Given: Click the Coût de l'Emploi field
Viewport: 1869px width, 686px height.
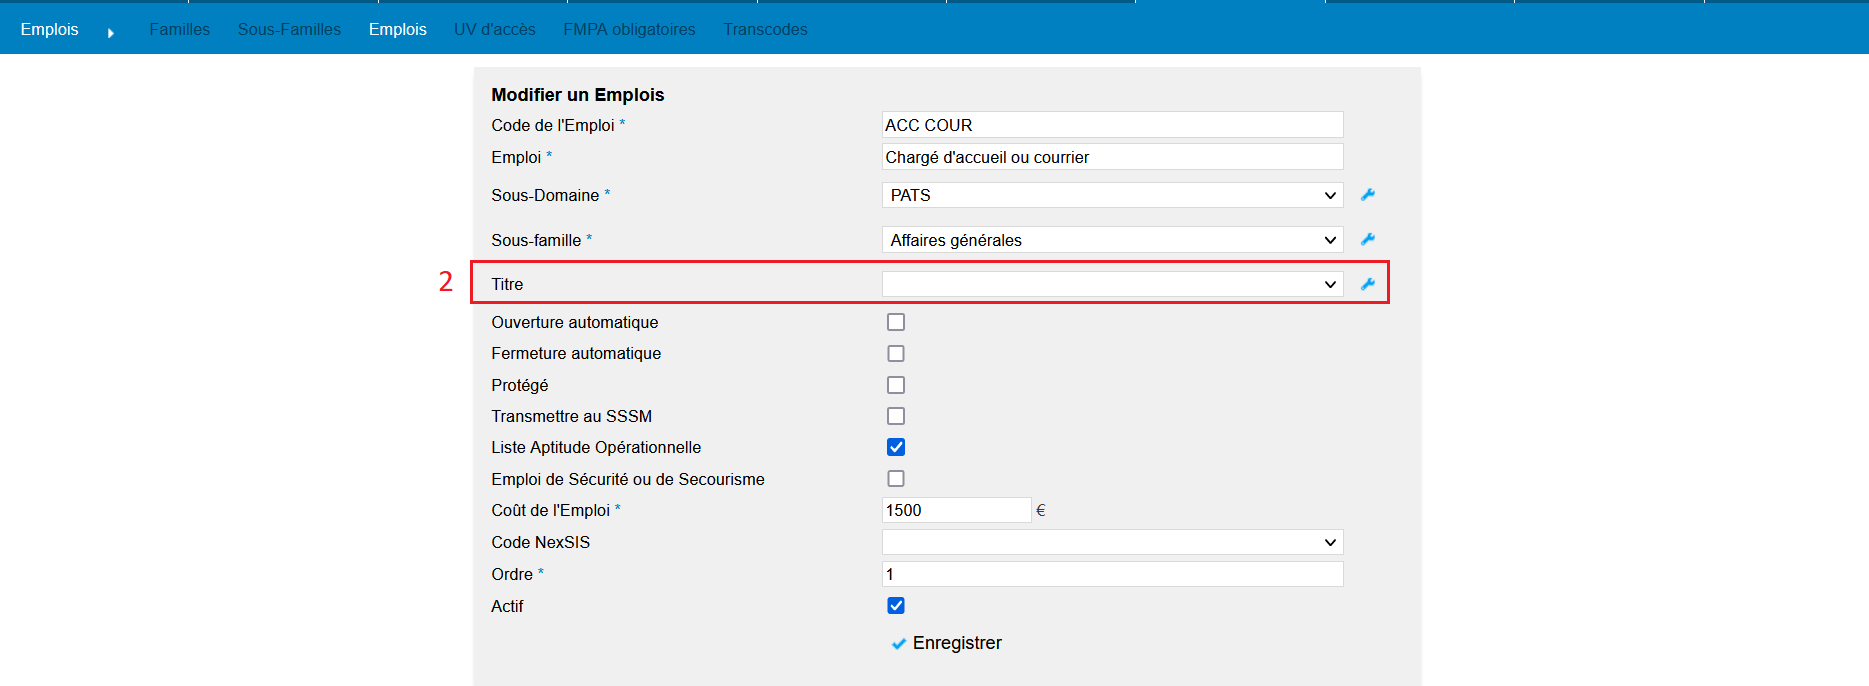Looking at the screenshot, I should 955,510.
